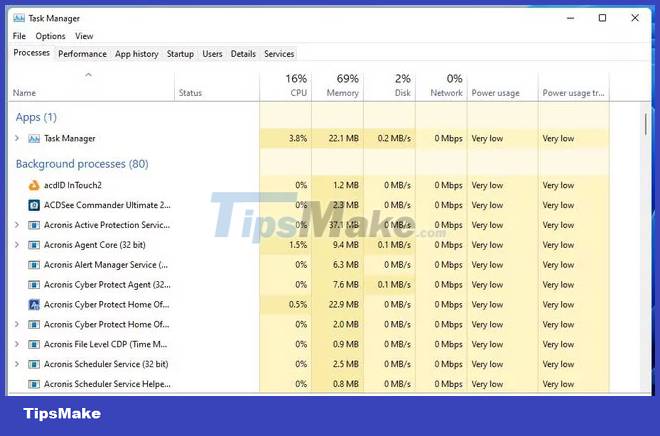Screen dimensions: 660x436
Task: Click the 22.9 MB memory value
Action: tap(344, 305)
